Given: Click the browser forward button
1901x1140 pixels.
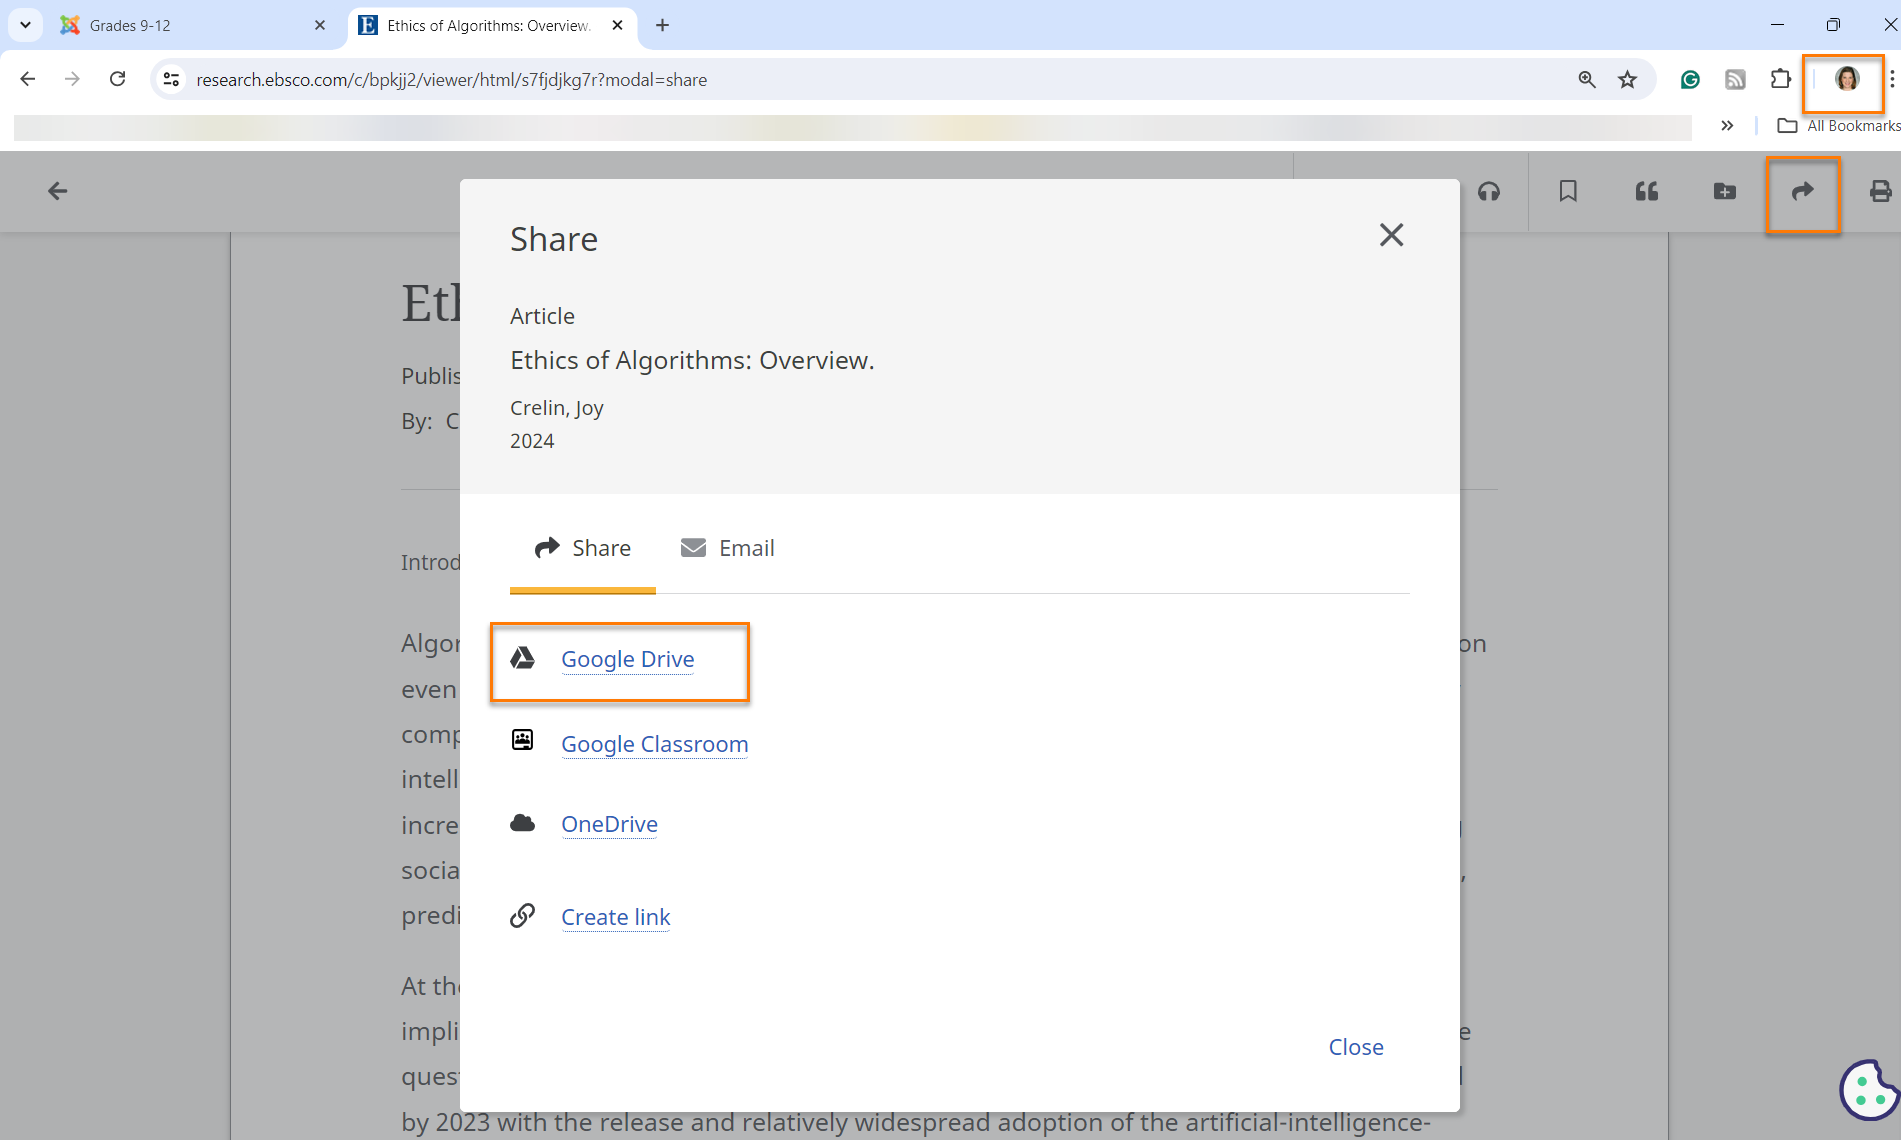Looking at the screenshot, I should tap(72, 79).
